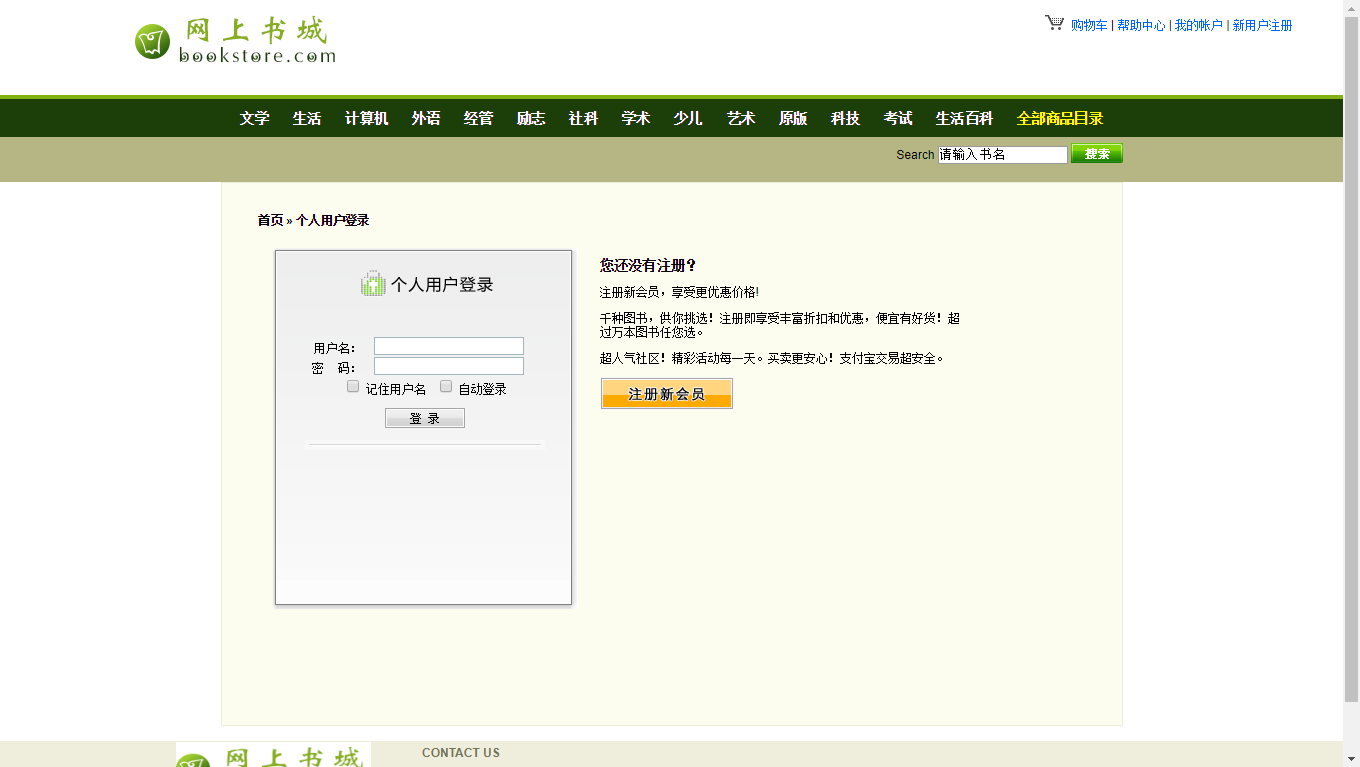Open the 科技 category
The width and height of the screenshot is (1360, 767).
click(x=845, y=118)
